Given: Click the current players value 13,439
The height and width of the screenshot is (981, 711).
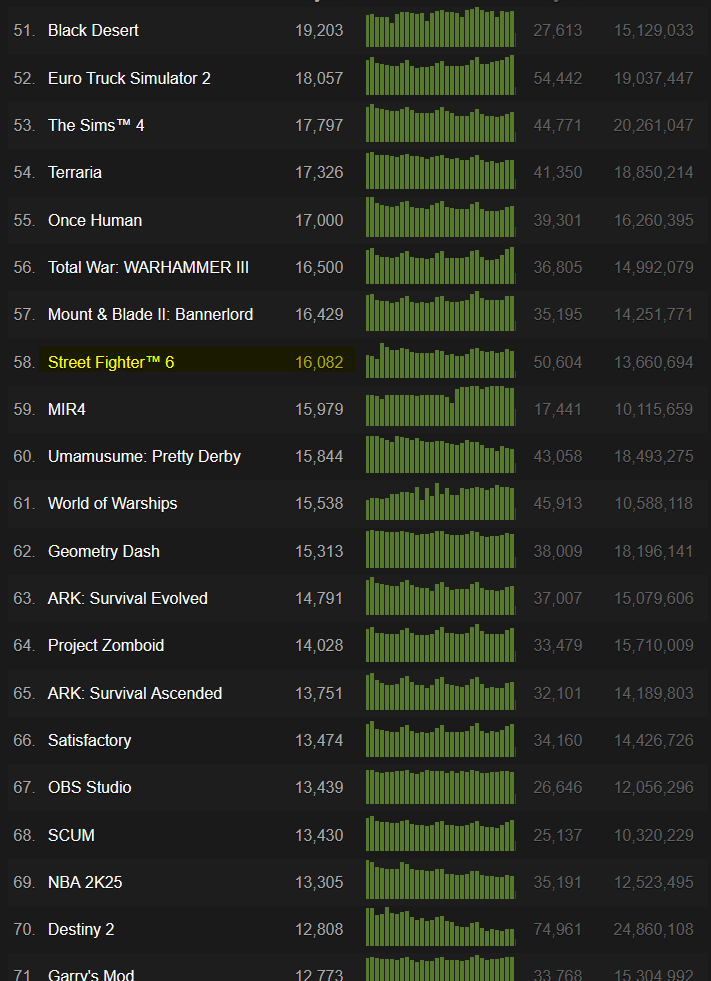Looking at the screenshot, I should [319, 787].
